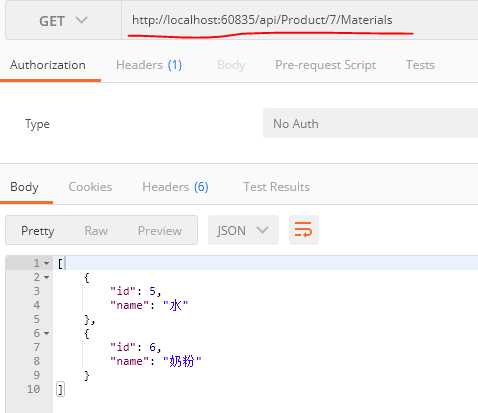Screen dimensions: 478x413
Task: Switch to the response Headers (6) tab
Action: click(x=175, y=187)
